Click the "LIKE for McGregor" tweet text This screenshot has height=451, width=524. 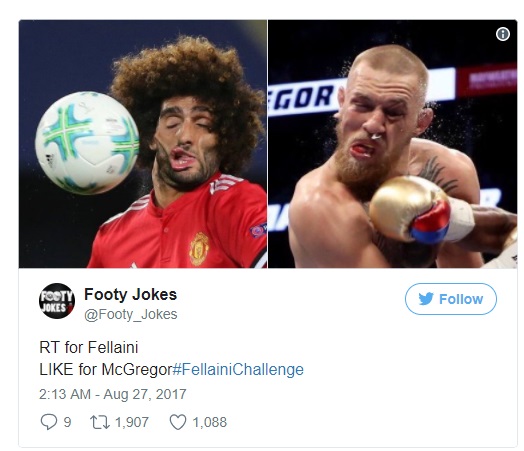(x=106, y=369)
